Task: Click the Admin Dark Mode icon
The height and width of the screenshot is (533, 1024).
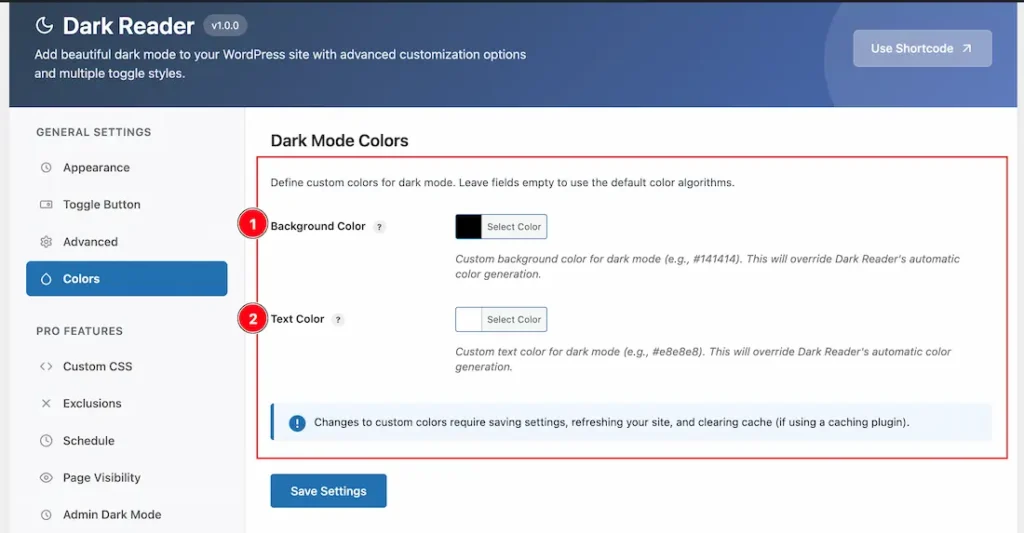Action: click(x=46, y=515)
